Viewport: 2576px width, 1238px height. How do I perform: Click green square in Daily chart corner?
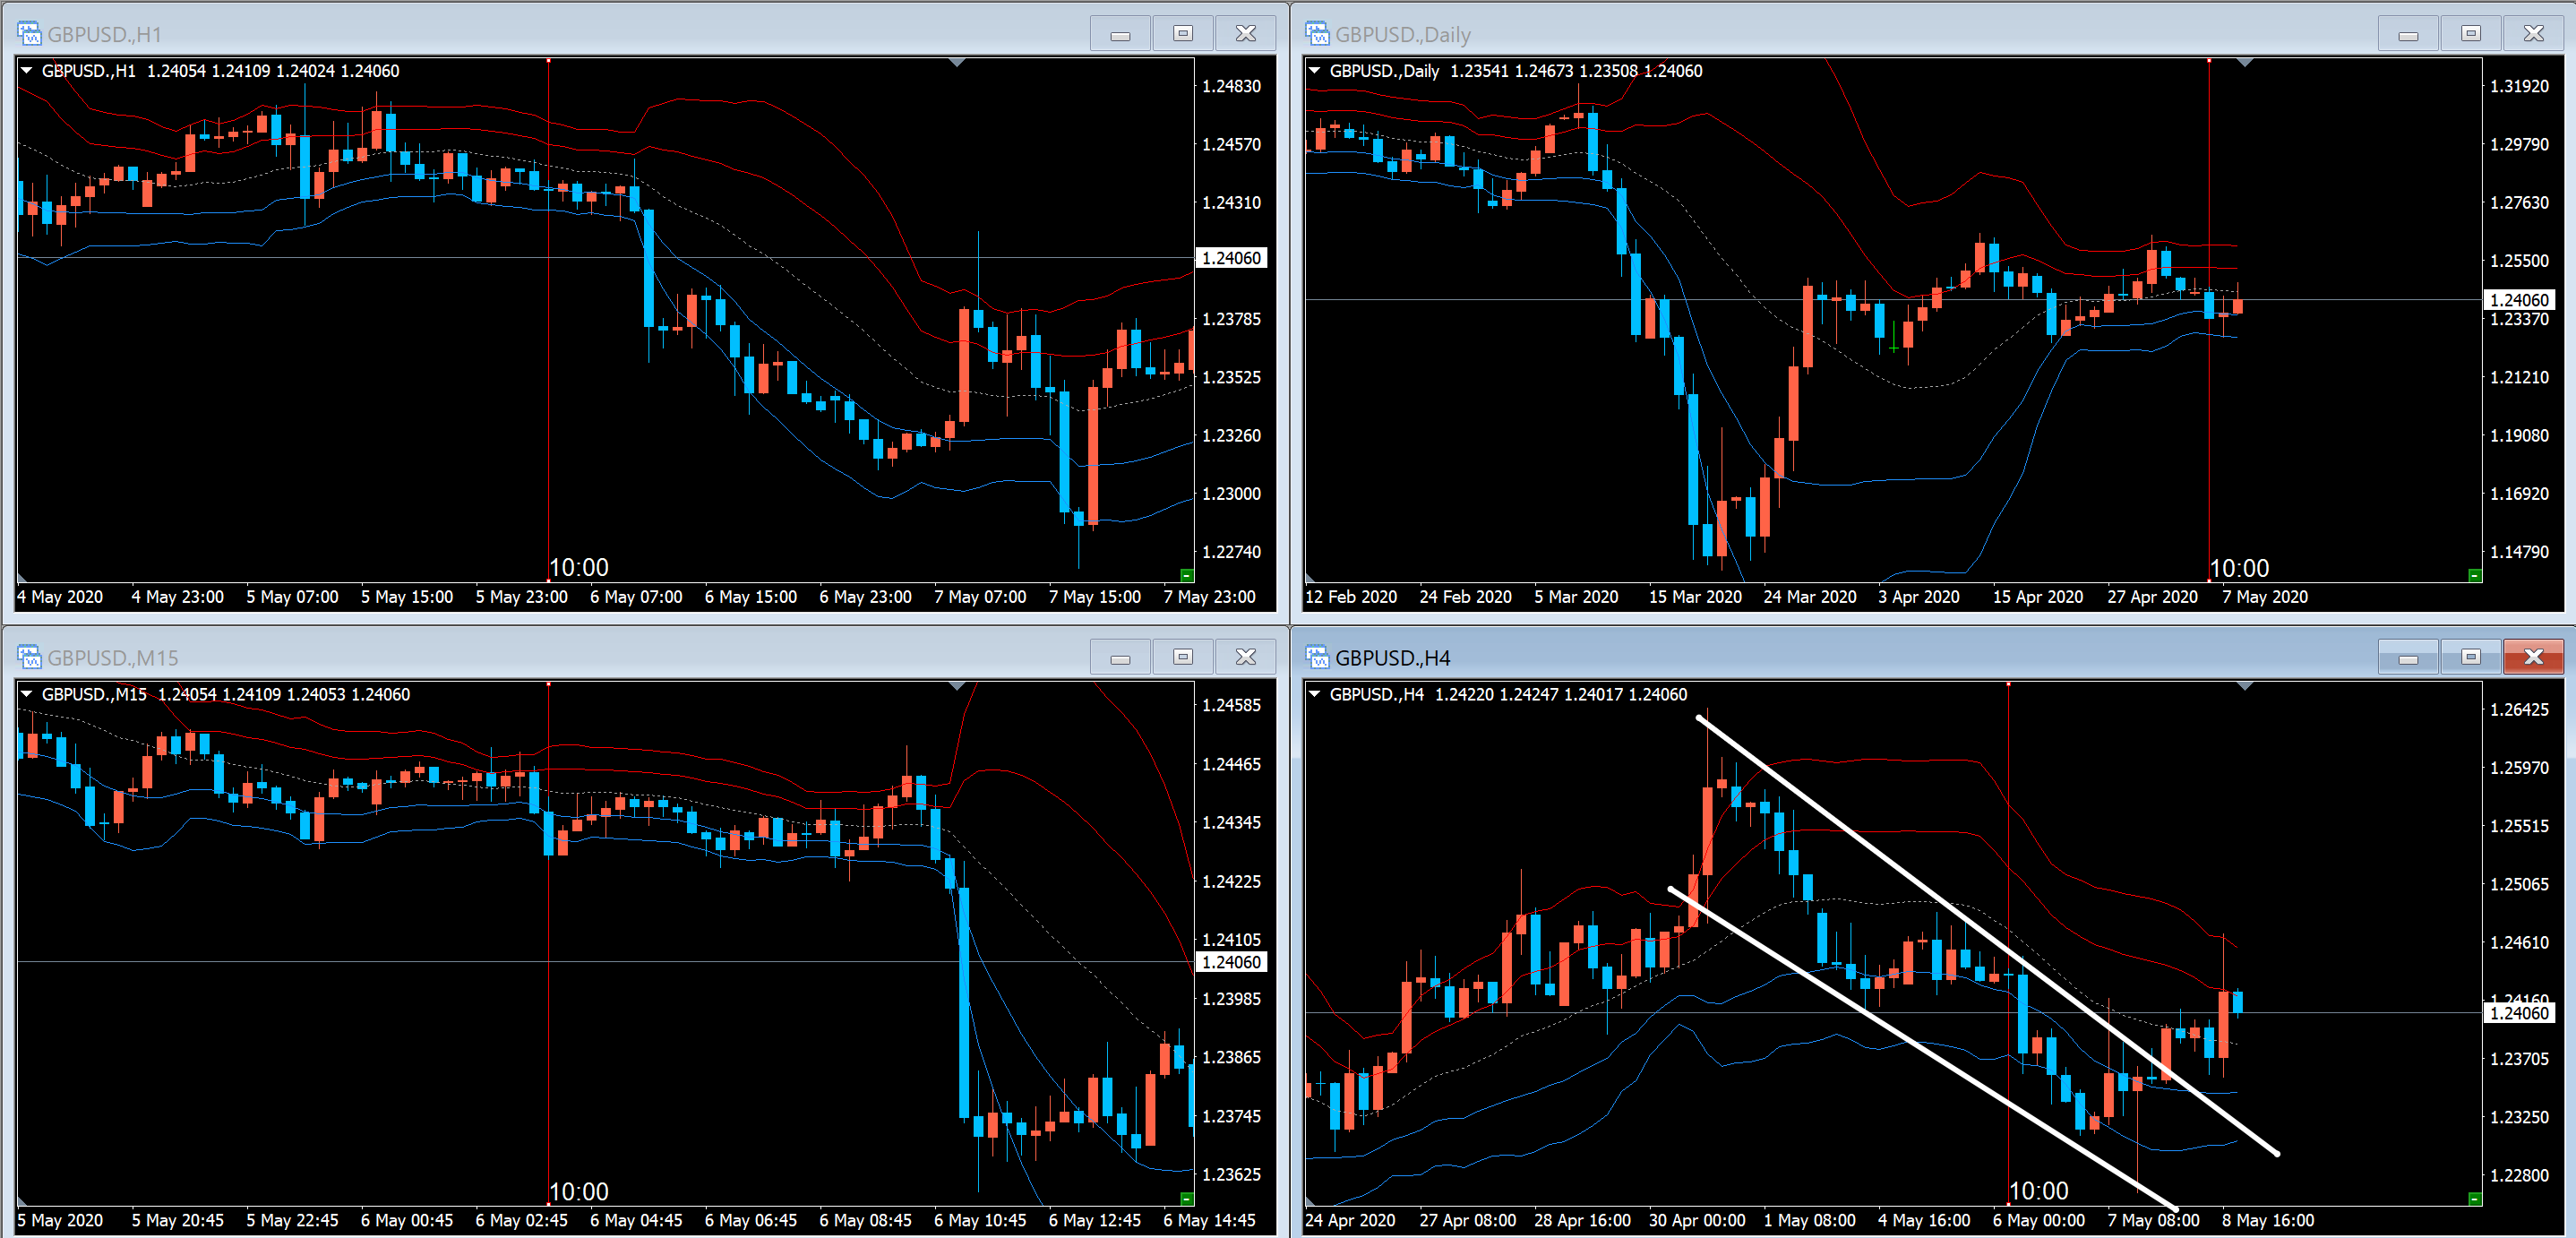click(2474, 575)
